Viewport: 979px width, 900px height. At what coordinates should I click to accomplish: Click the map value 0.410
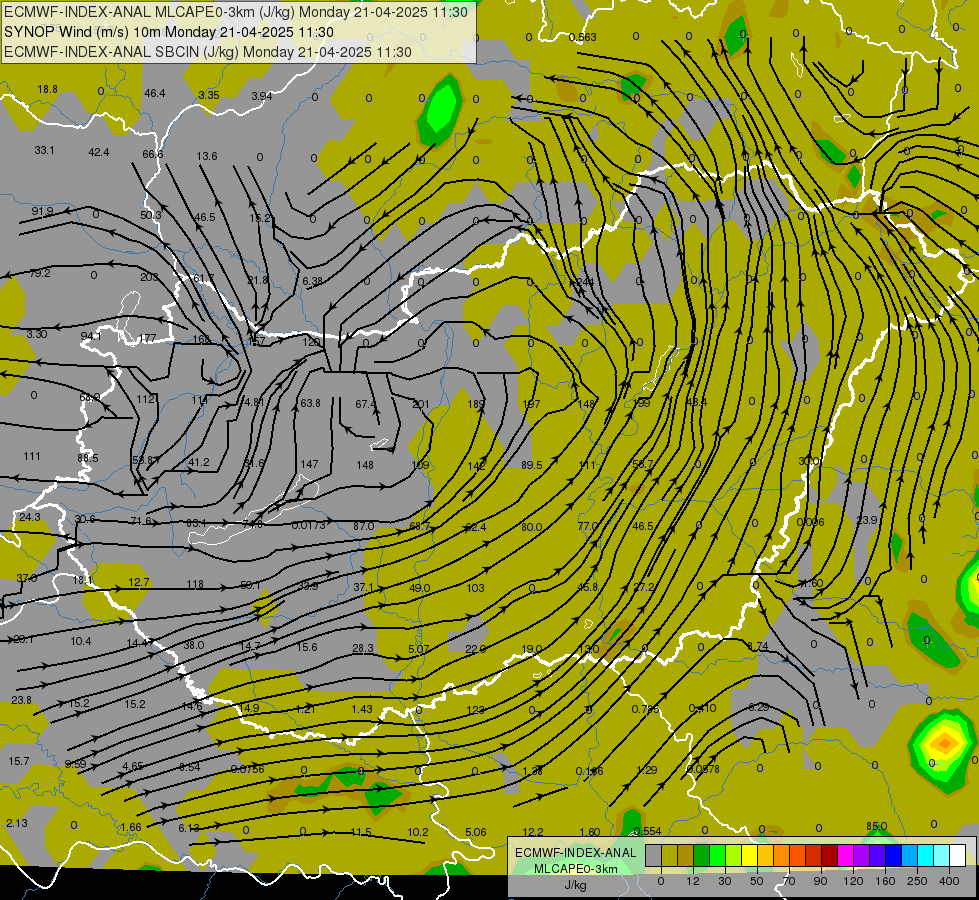pos(702,708)
